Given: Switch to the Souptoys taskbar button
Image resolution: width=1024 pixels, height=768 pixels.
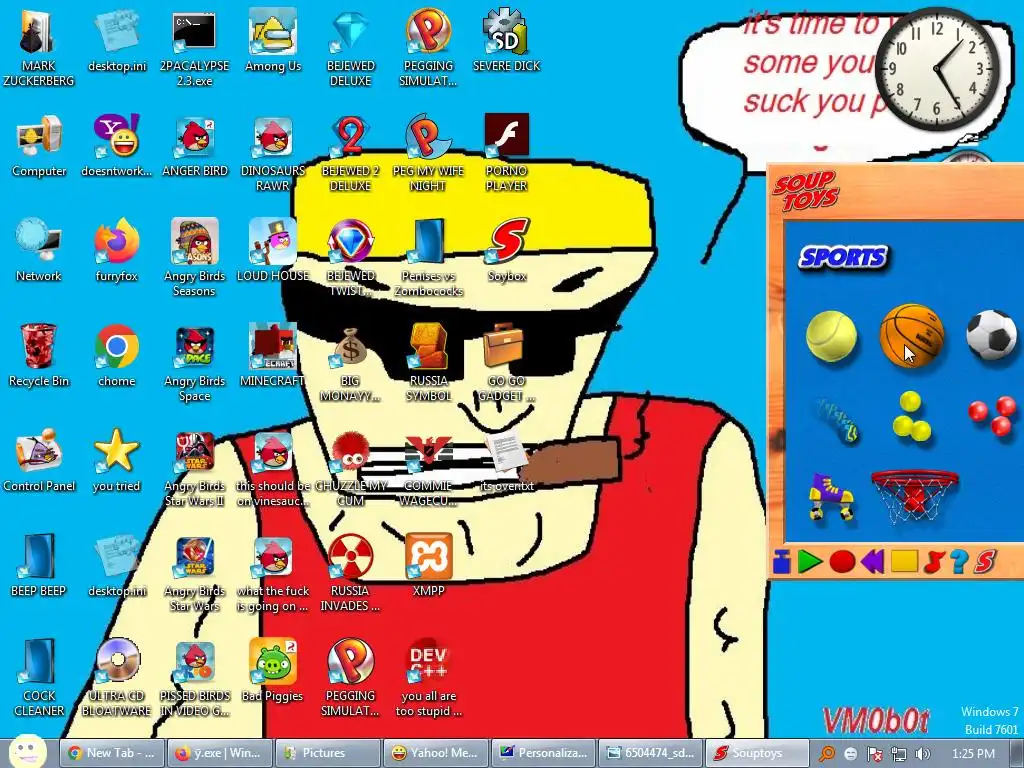Looking at the screenshot, I should point(757,753).
